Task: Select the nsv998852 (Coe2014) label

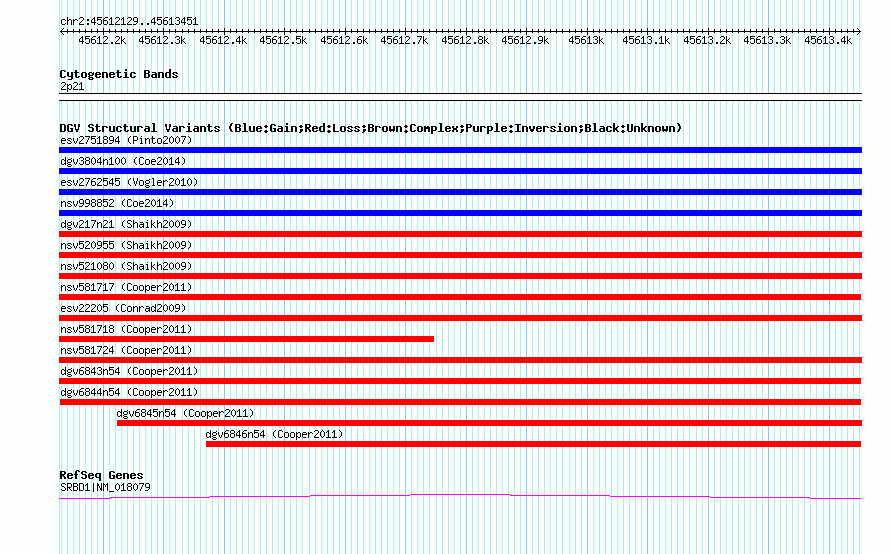Action: [x=117, y=203]
